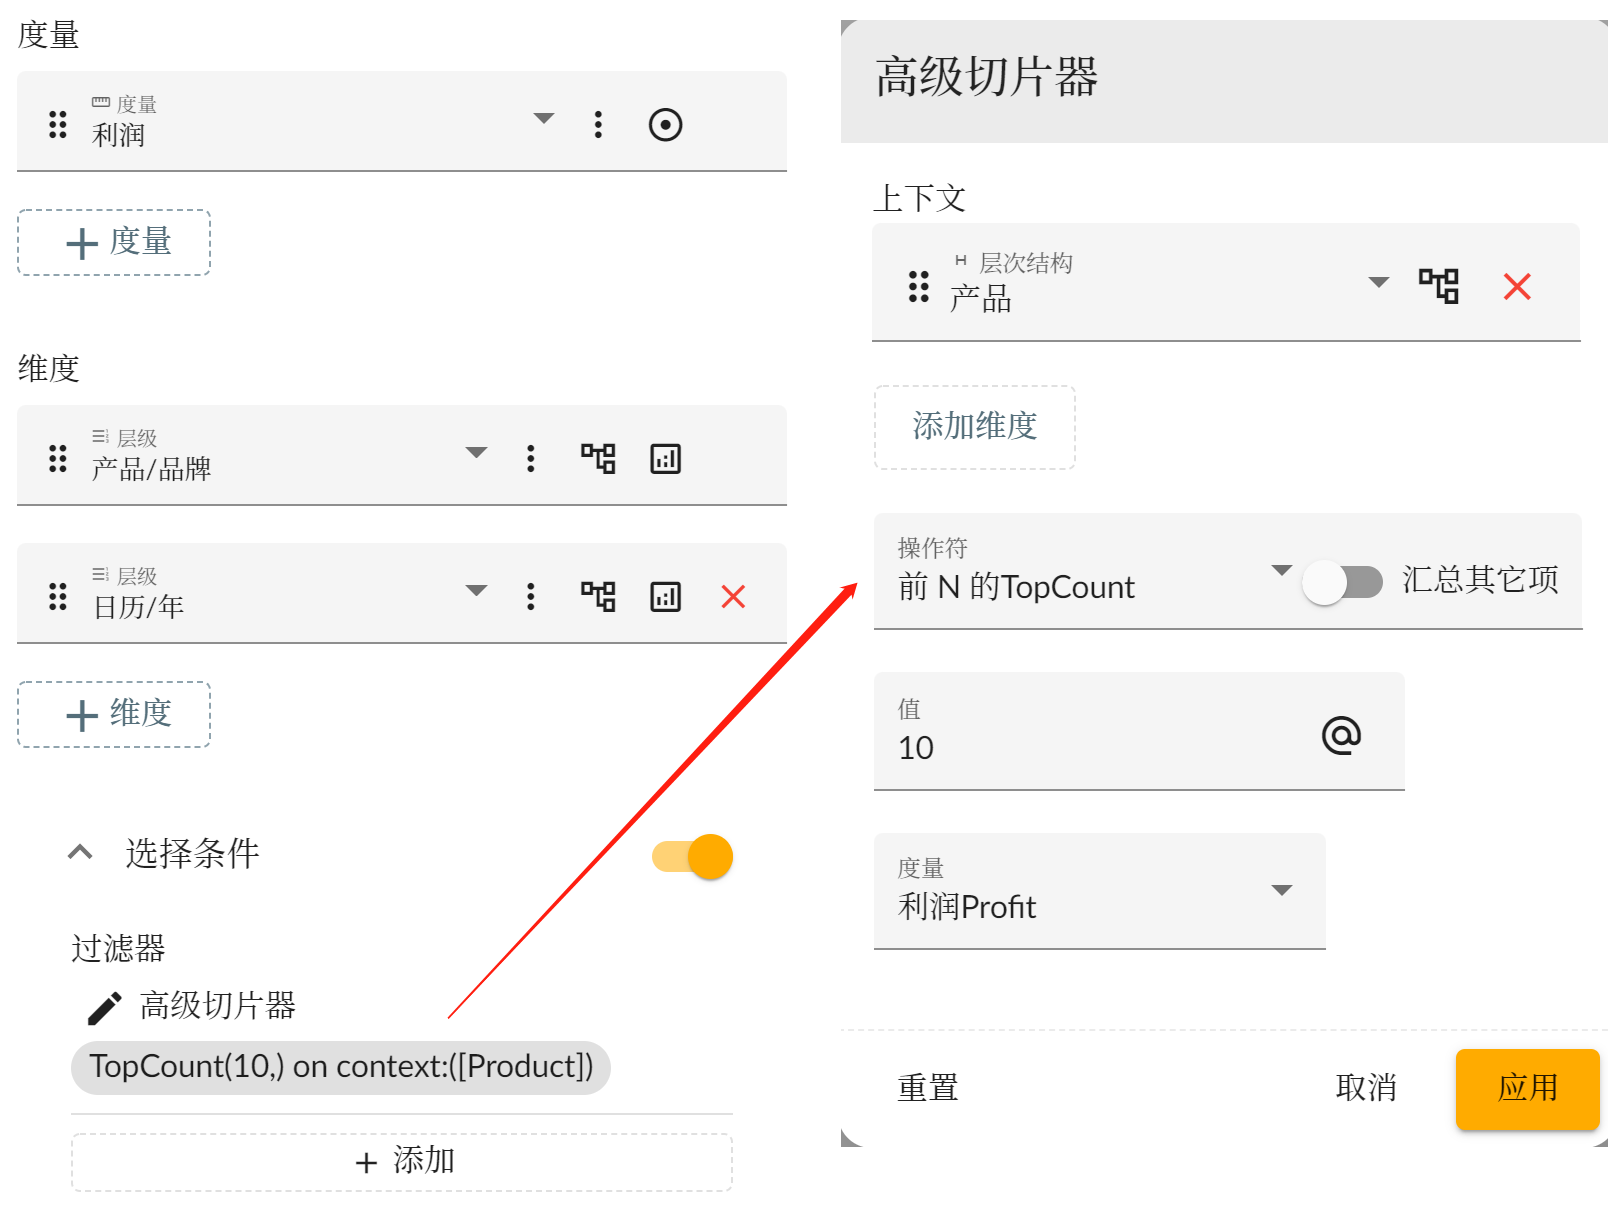The image size is (1614, 1216).
Task: Click hierarchy tree icon on 产品/品牌 row
Action: click(x=598, y=459)
